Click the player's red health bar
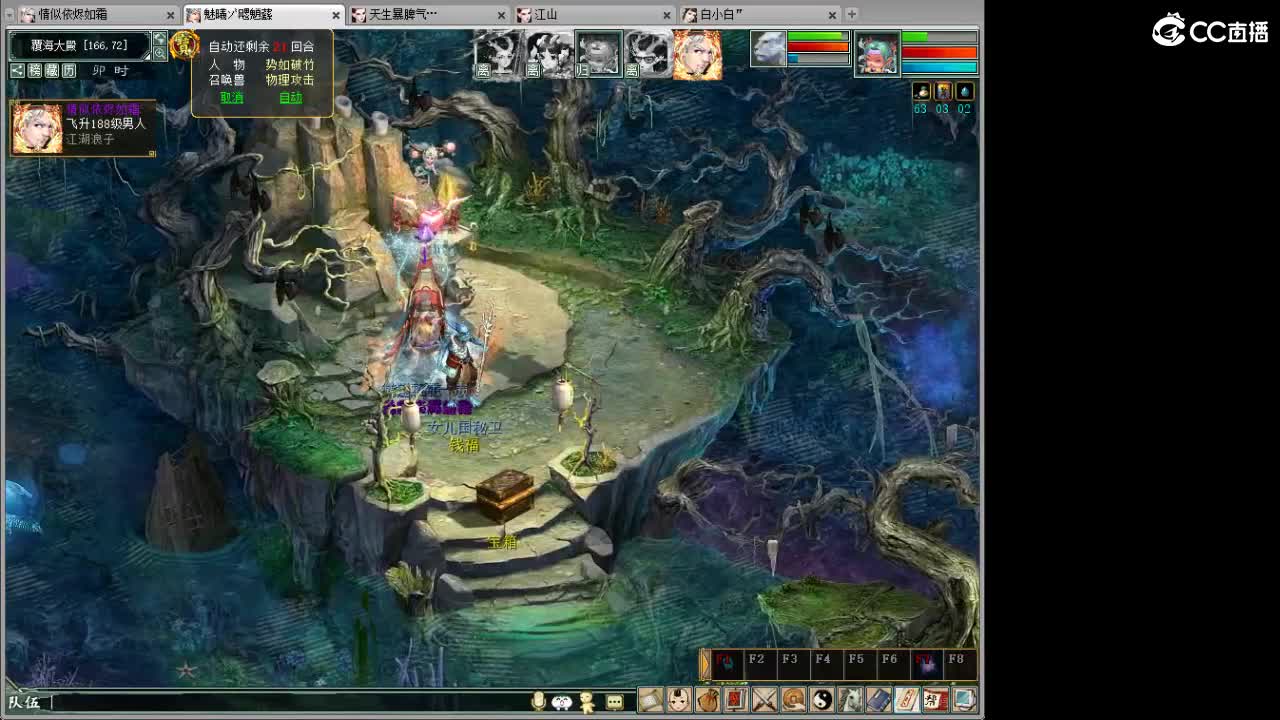Viewport: 1280px width, 720px height. 939,52
